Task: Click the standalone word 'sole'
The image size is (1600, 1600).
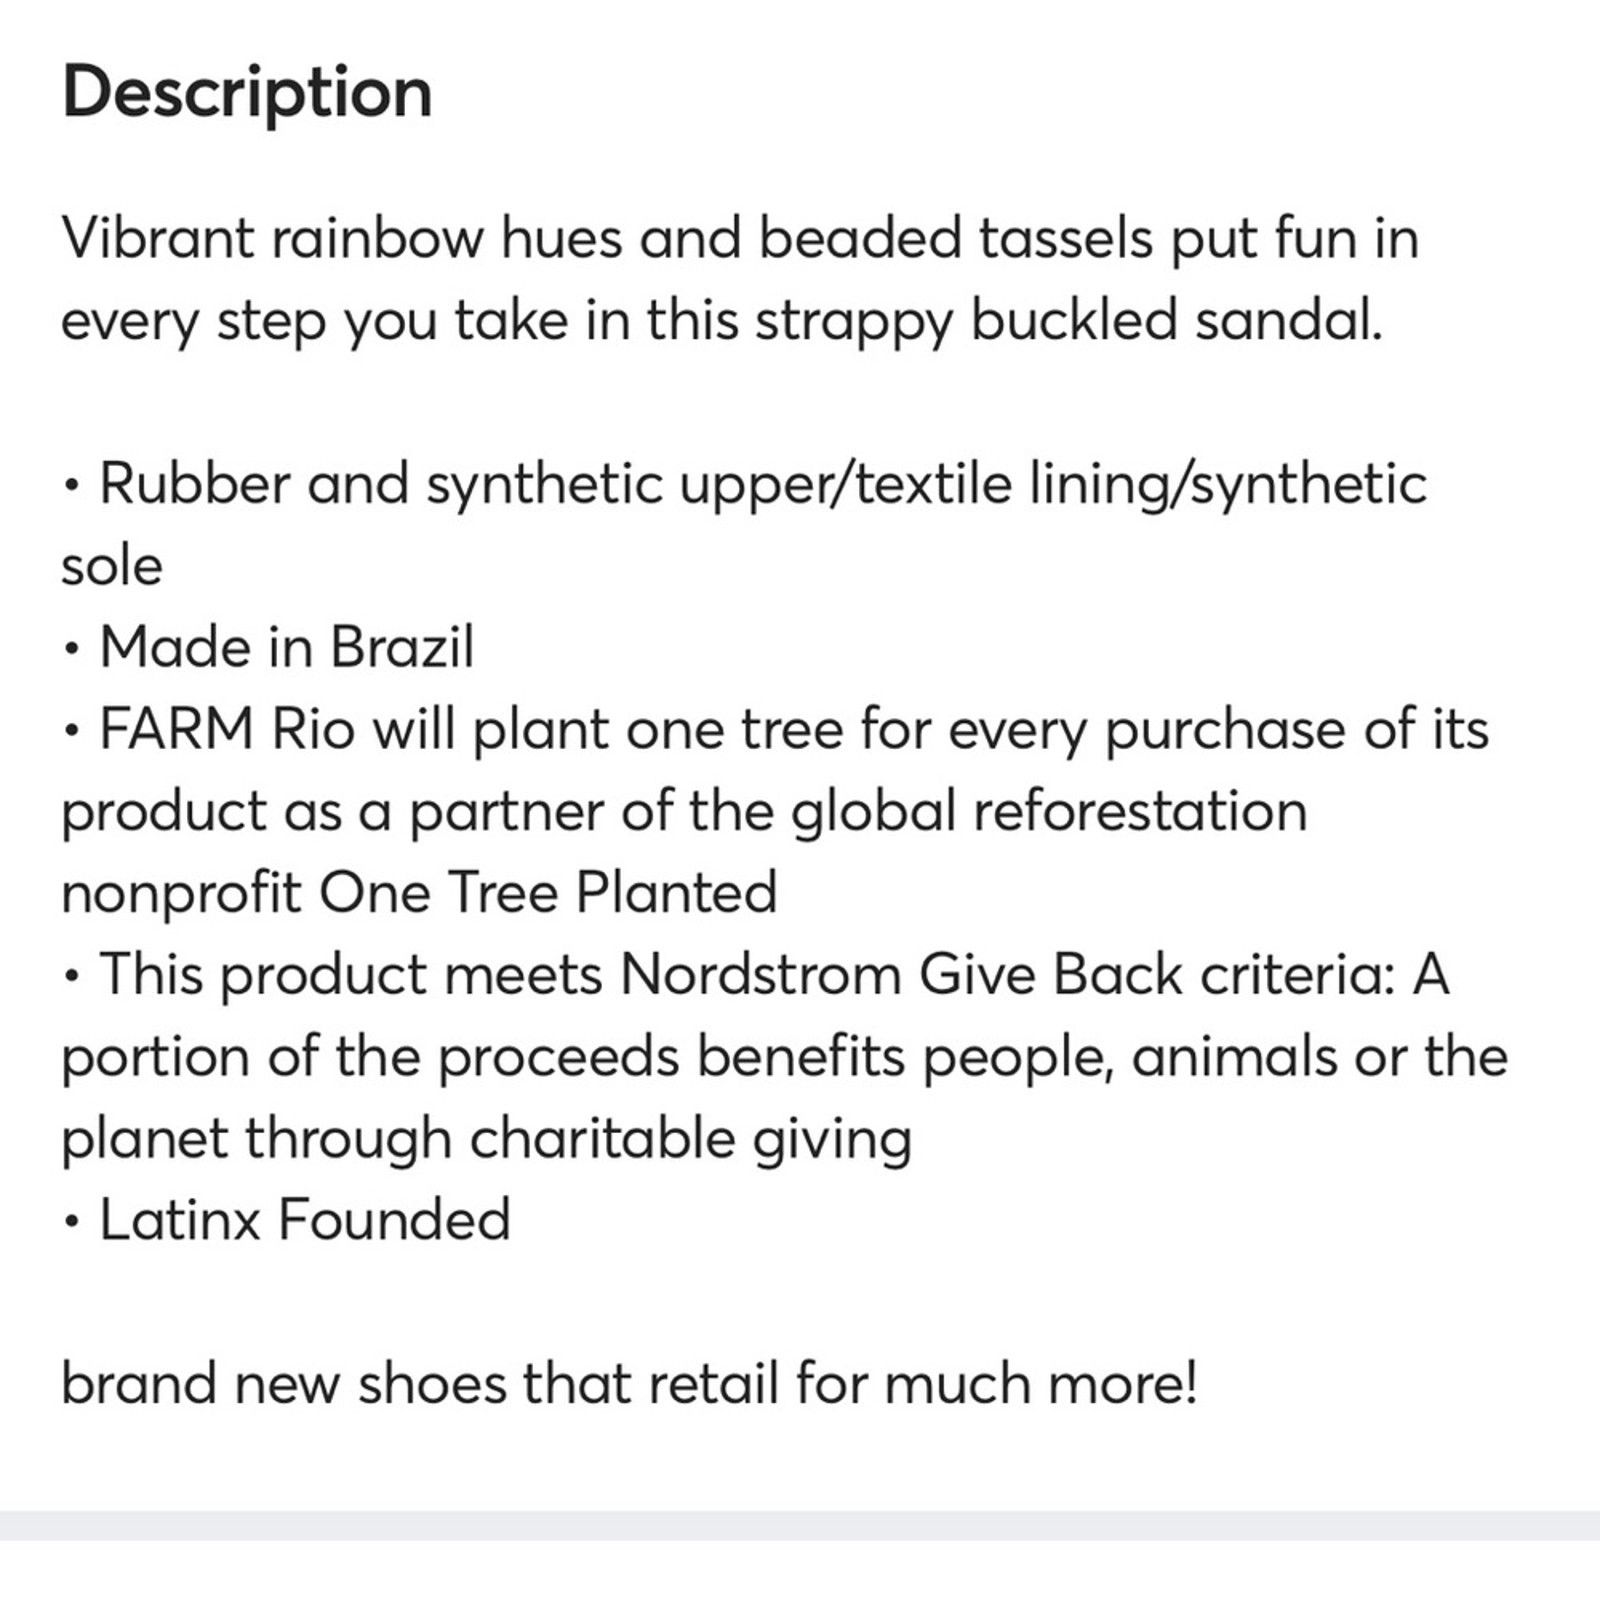Action: pyautogui.click(x=112, y=566)
